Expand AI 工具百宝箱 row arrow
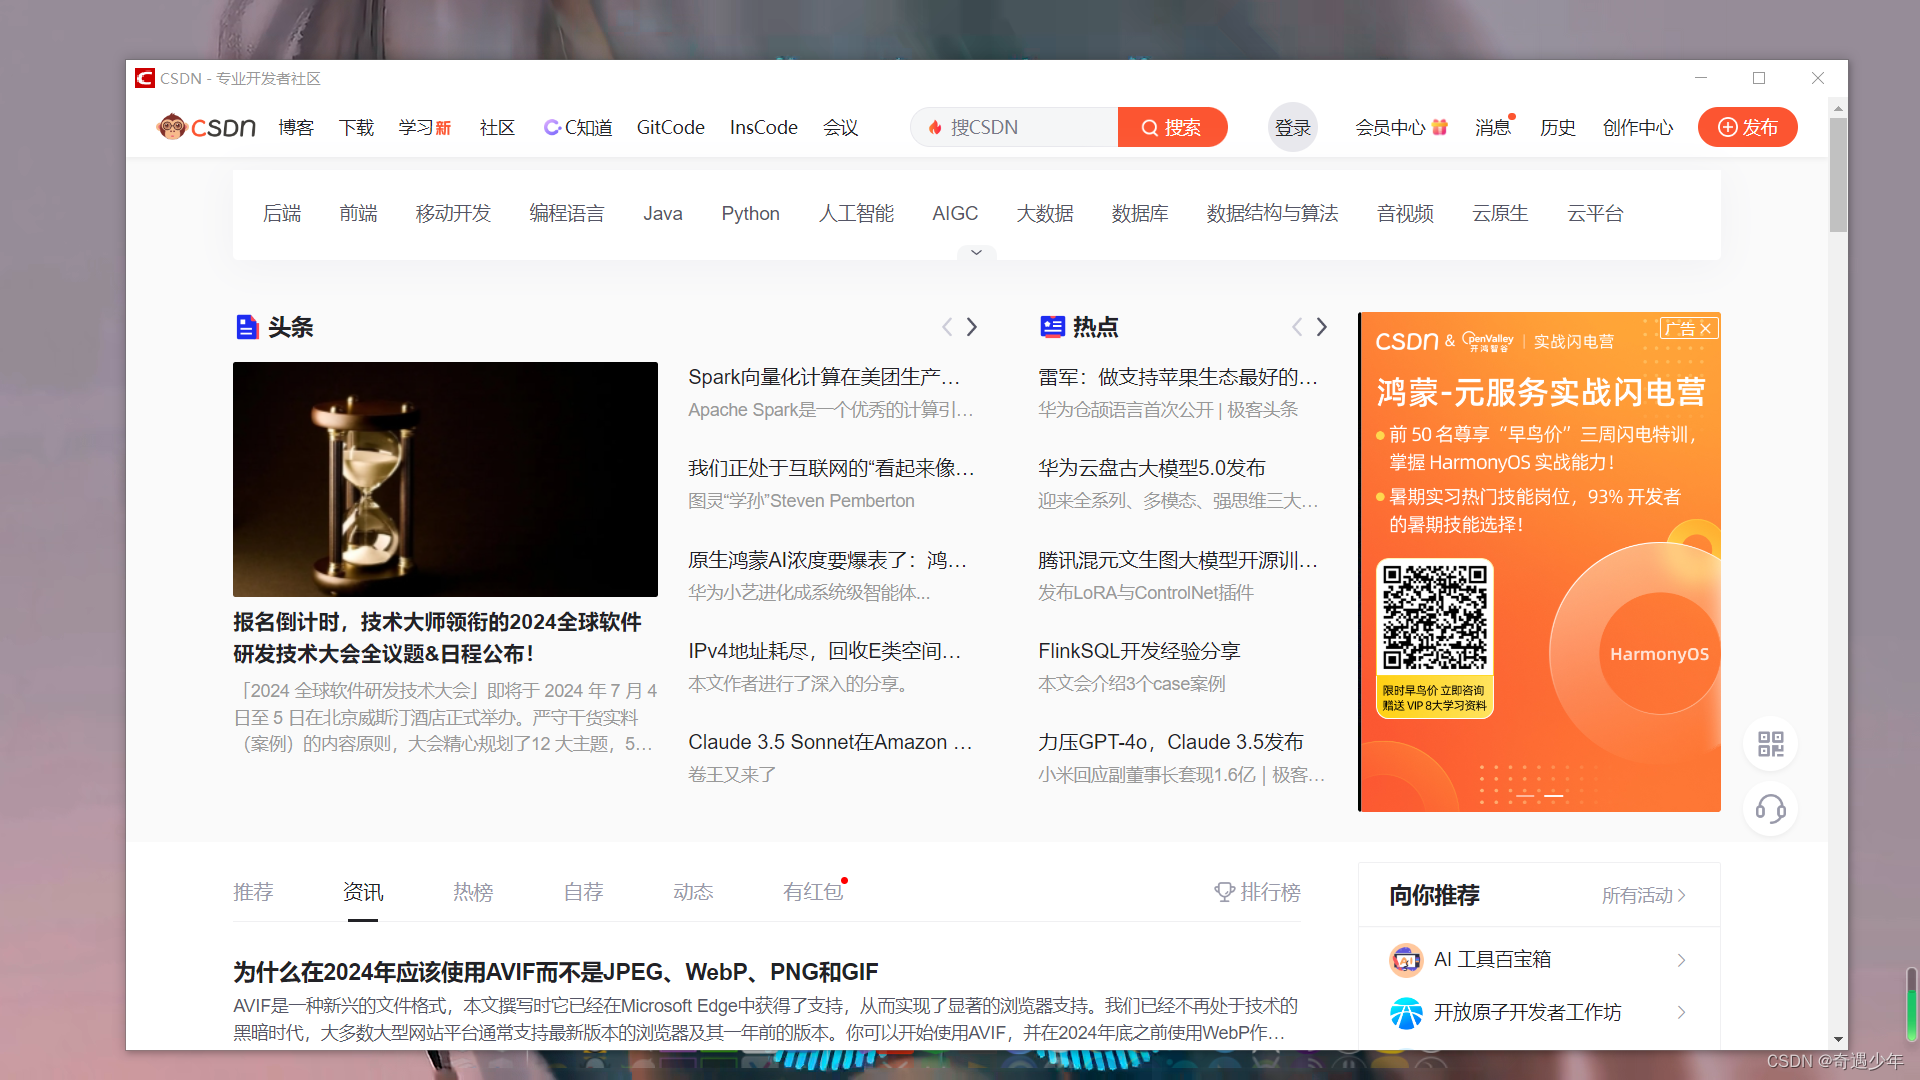Screen dimensions: 1920x1080 point(1681,960)
